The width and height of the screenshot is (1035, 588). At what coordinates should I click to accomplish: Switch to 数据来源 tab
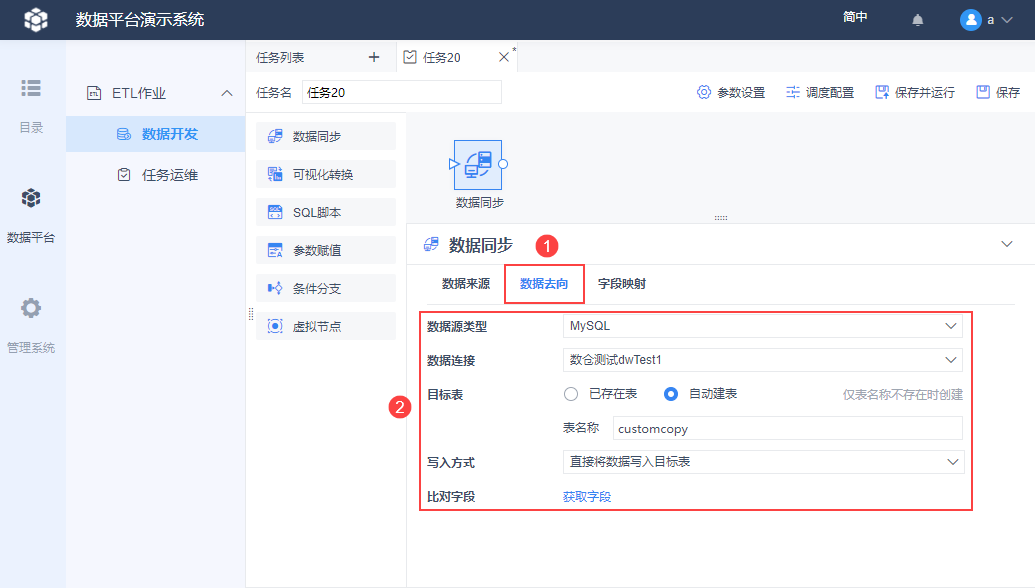[x=466, y=284]
